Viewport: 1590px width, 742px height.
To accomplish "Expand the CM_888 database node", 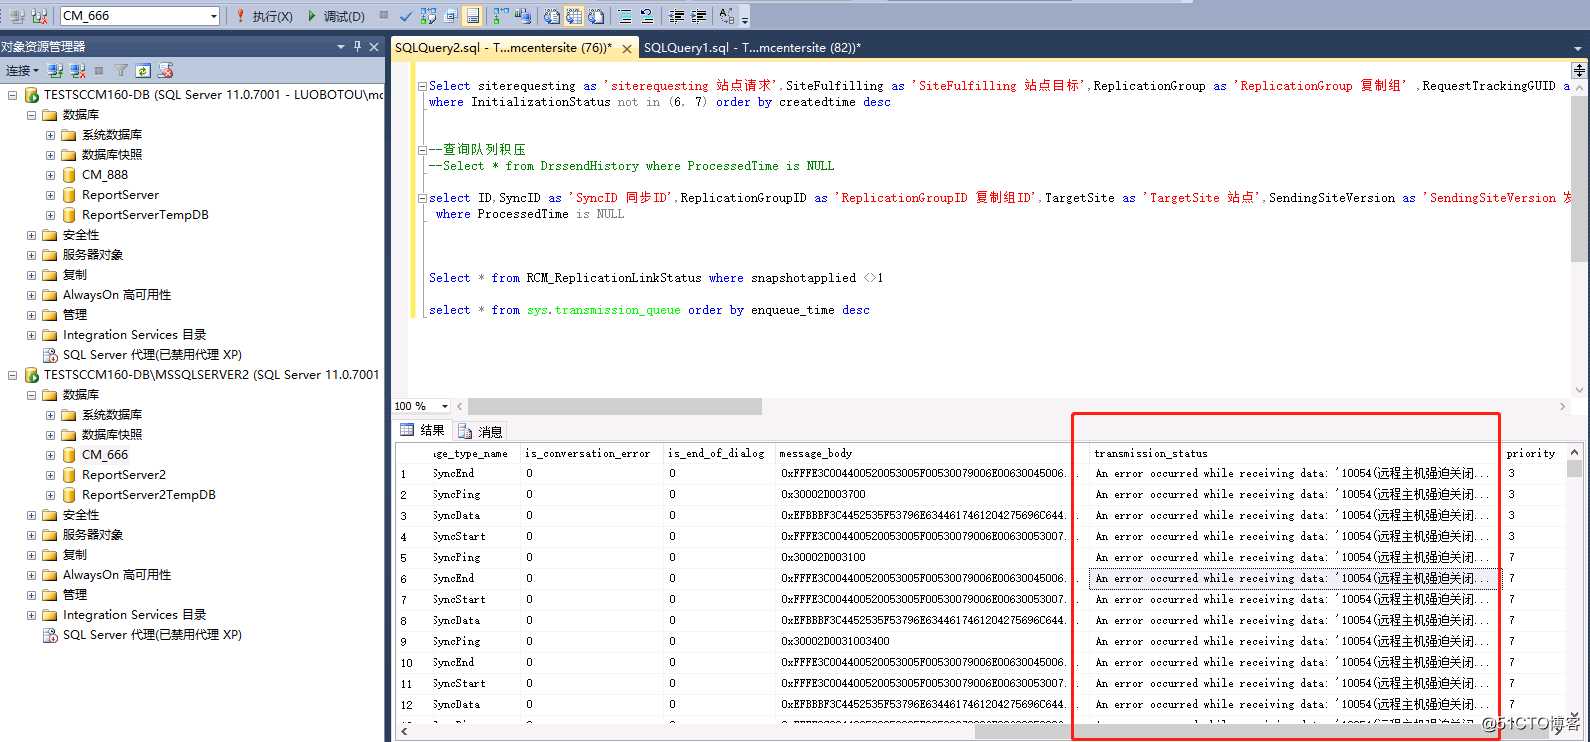I will 50,175.
